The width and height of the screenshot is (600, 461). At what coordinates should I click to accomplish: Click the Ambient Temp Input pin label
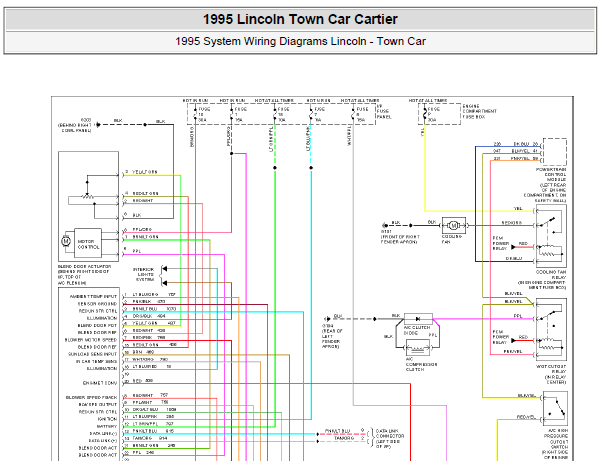[x=93, y=296]
